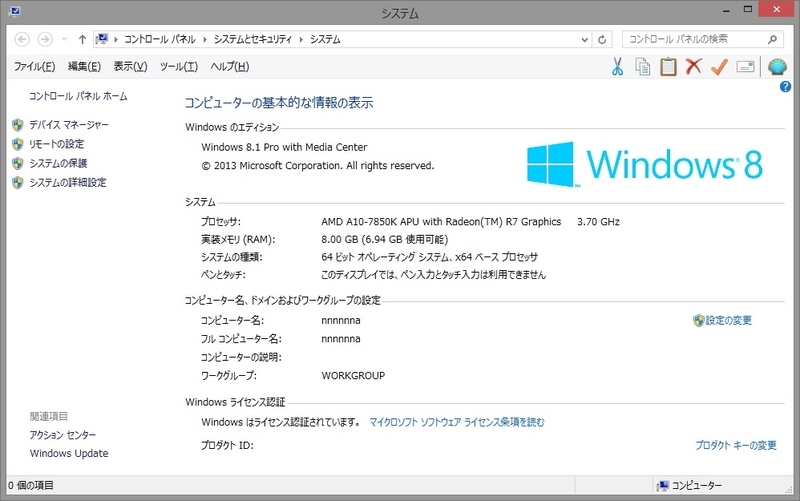The image size is (800, 501).
Task: Go up one level with the Up arrow
Action: click(x=82, y=39)
